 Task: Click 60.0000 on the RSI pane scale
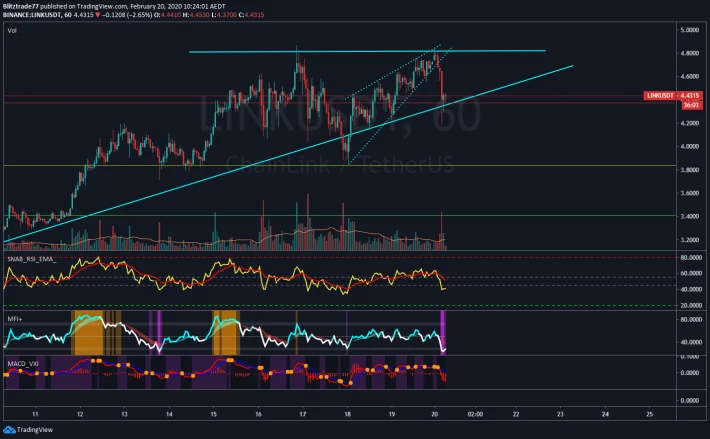click(691, 273)
